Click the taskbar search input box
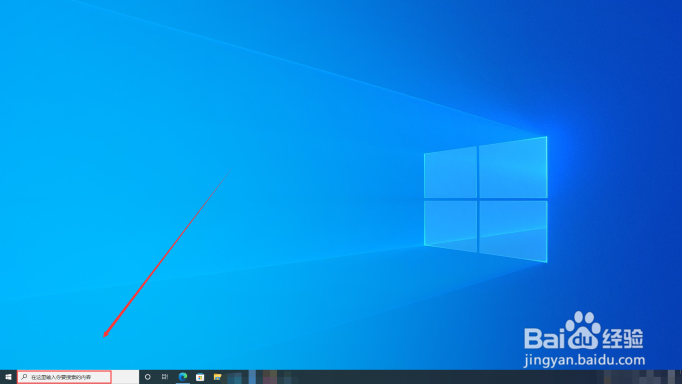Image resolution: width=682 pixels, height=384 pixels. pyautogui.click(x=78, y=377)
